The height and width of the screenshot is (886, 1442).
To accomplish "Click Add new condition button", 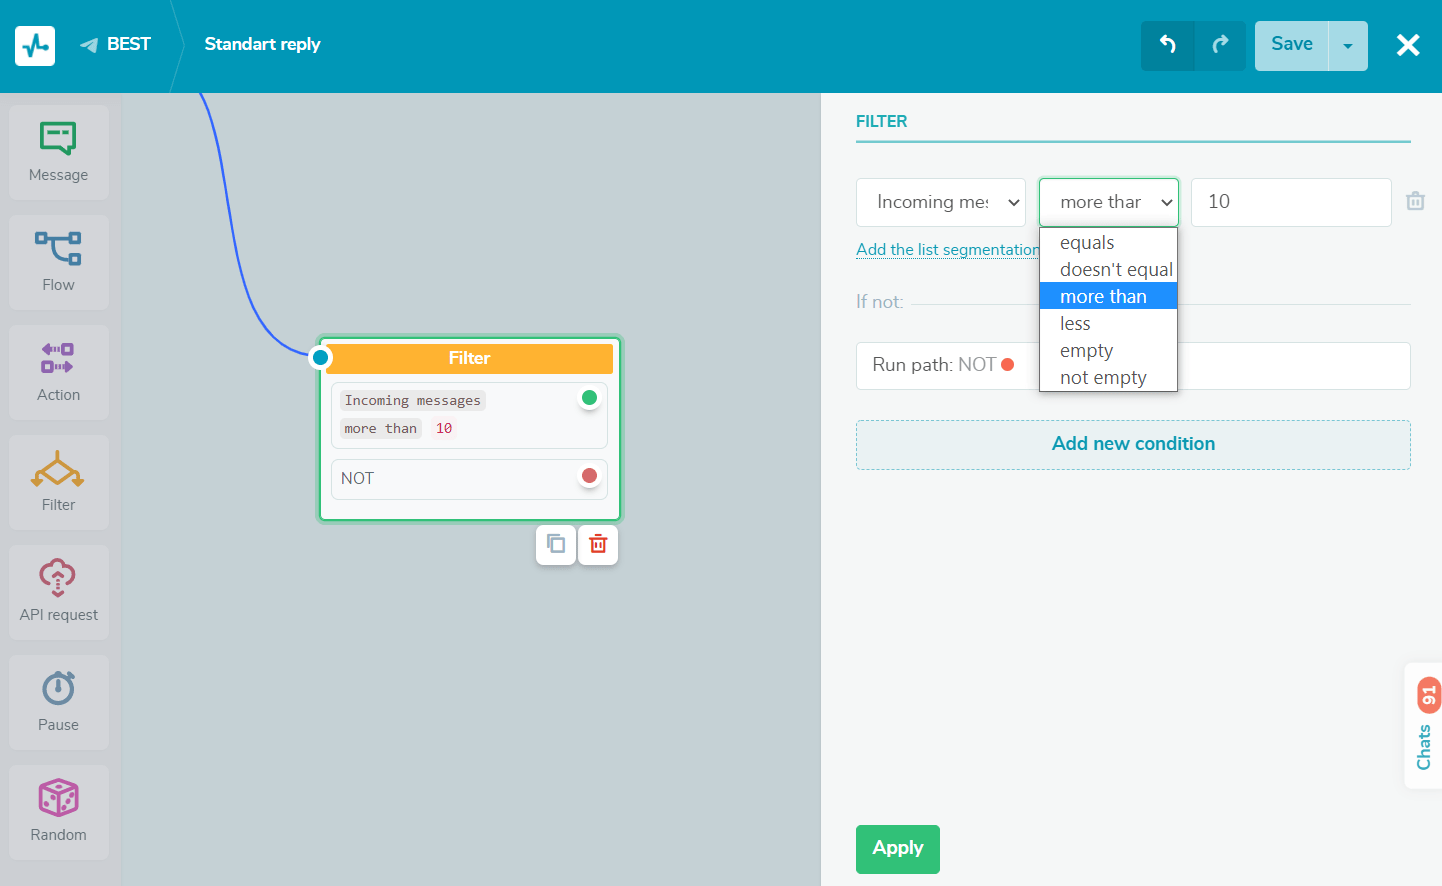I will pos(1133,445).
